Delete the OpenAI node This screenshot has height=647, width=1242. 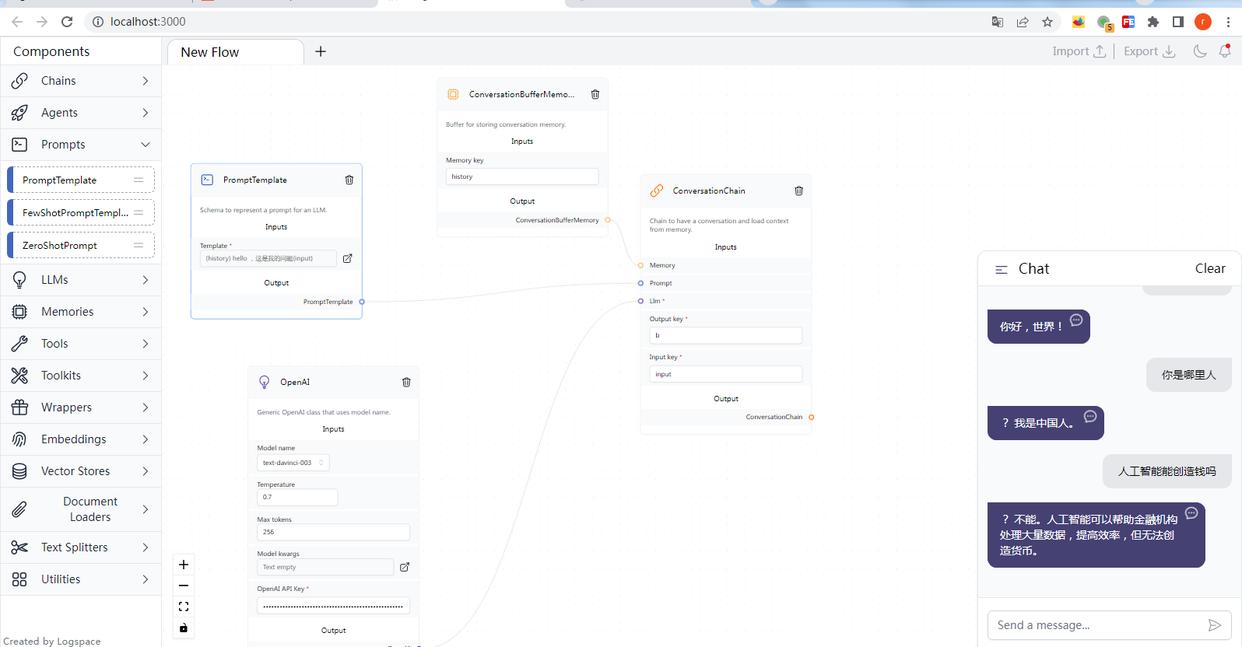click(x=406, y=381)
